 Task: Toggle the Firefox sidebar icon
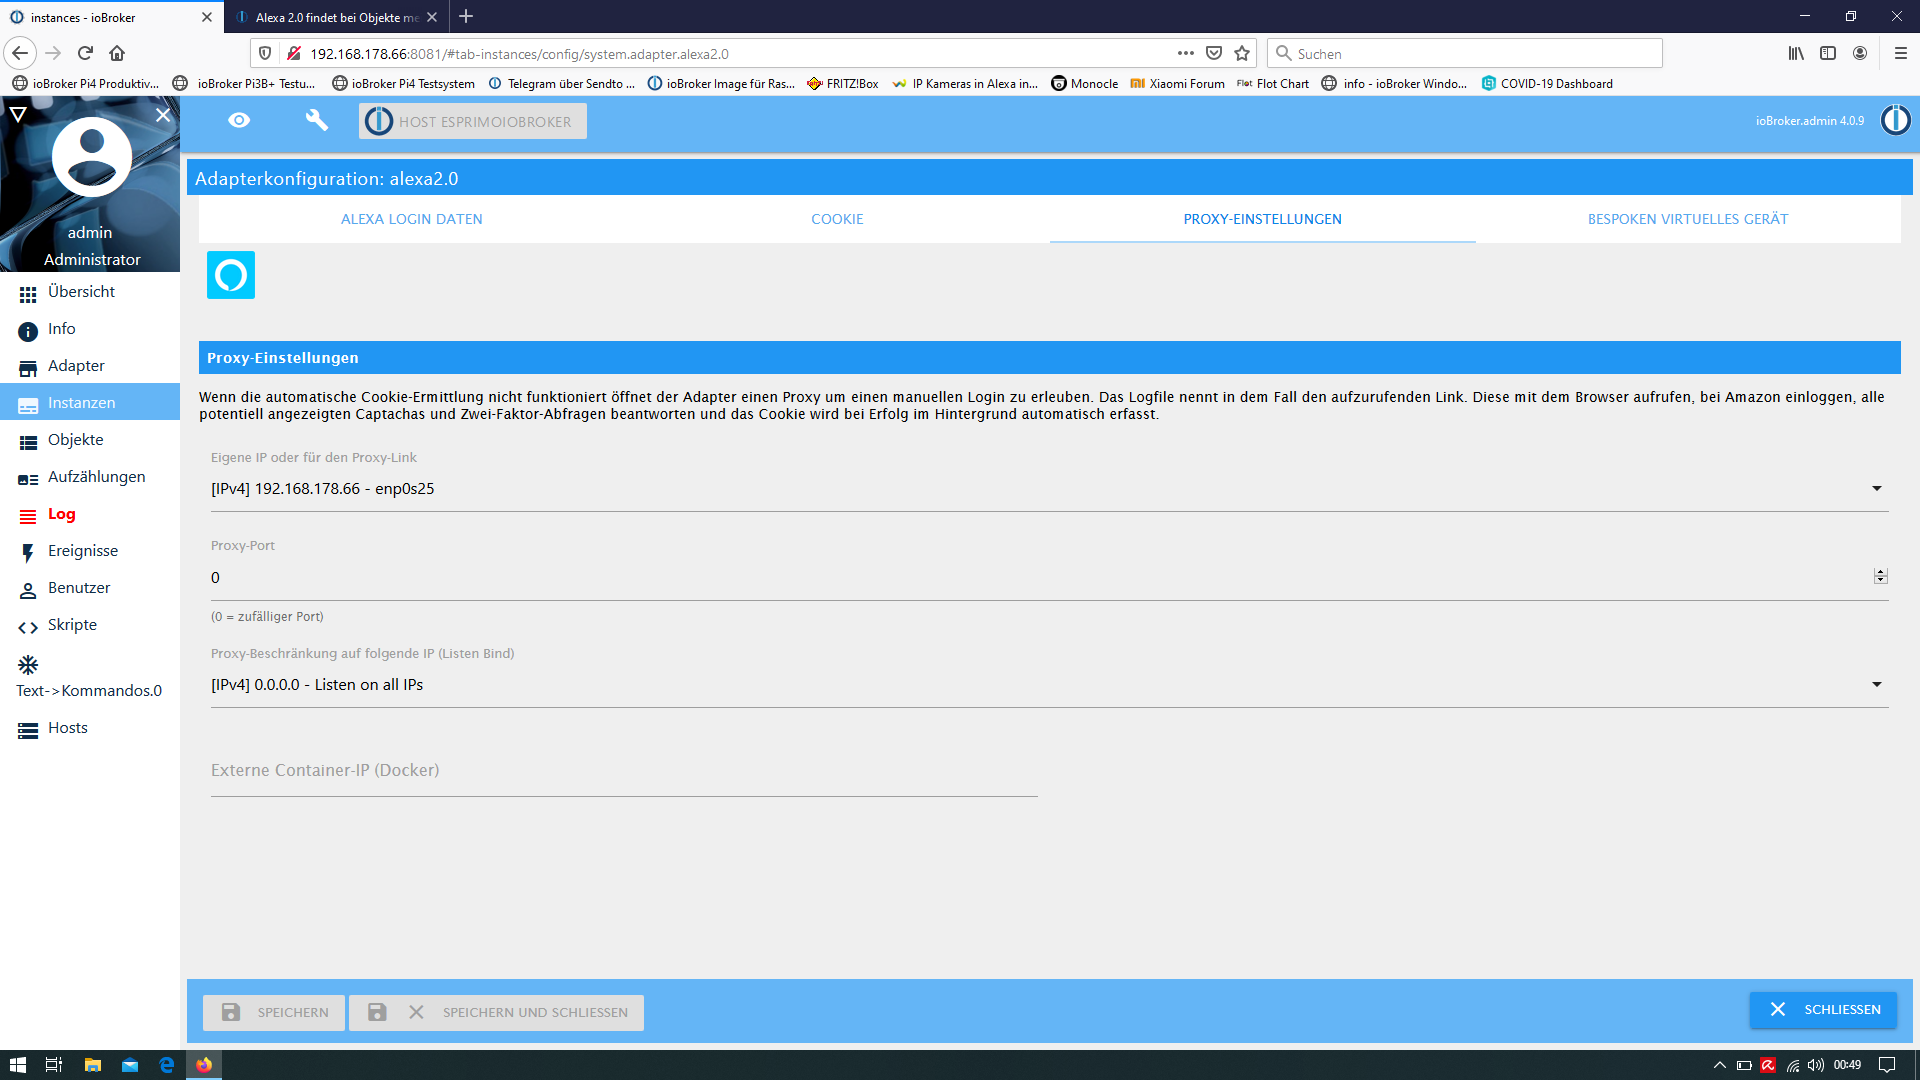tap(1828, 53)
